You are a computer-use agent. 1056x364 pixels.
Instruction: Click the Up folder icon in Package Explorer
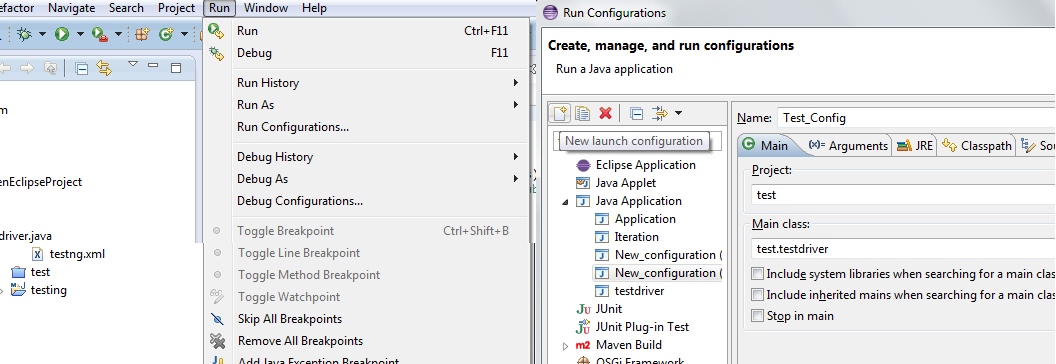pos(51,68)
